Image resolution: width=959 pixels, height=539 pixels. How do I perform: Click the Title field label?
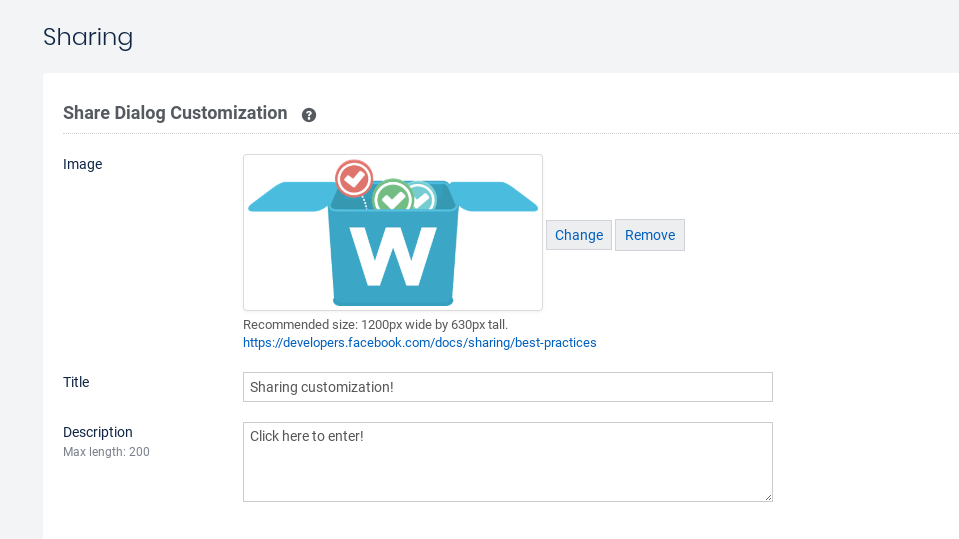coord(76,382)
